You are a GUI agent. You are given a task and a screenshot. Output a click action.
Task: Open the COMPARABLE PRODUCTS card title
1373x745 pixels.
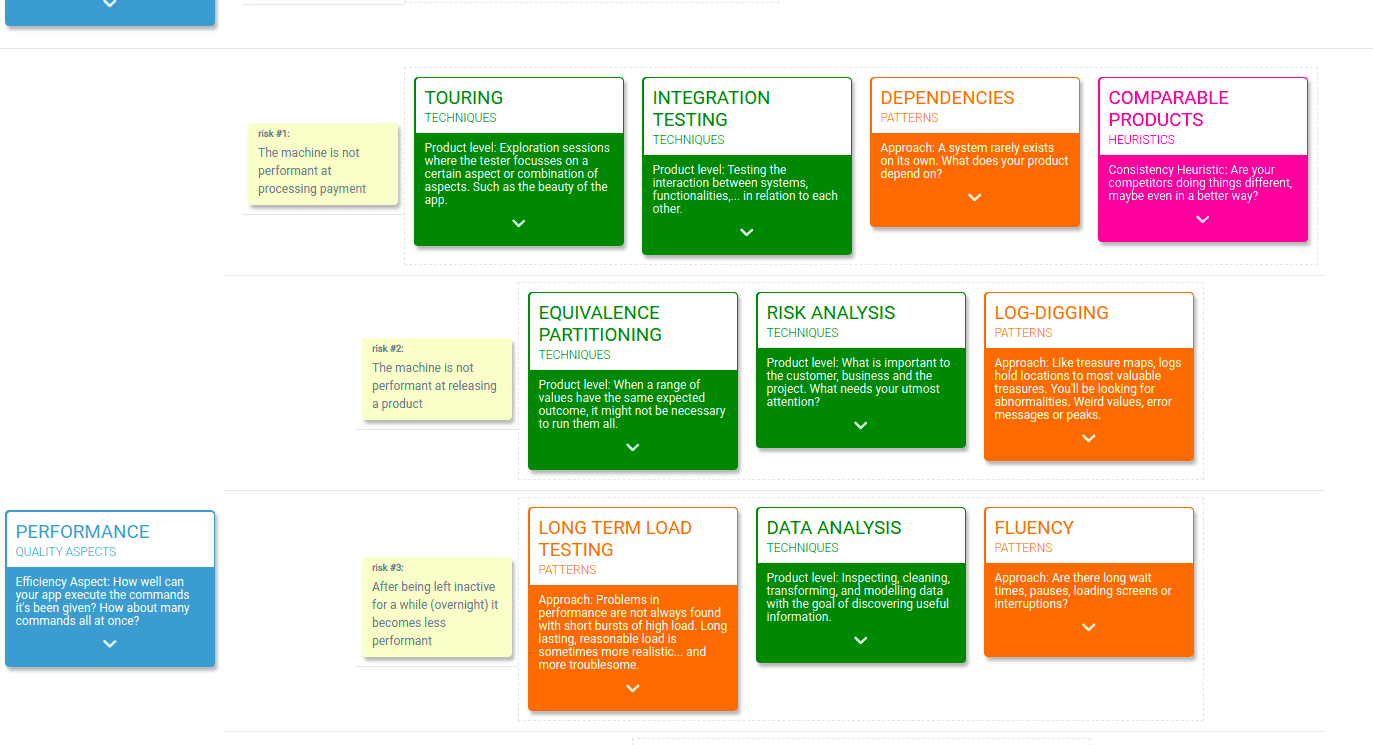point(1169,109)
